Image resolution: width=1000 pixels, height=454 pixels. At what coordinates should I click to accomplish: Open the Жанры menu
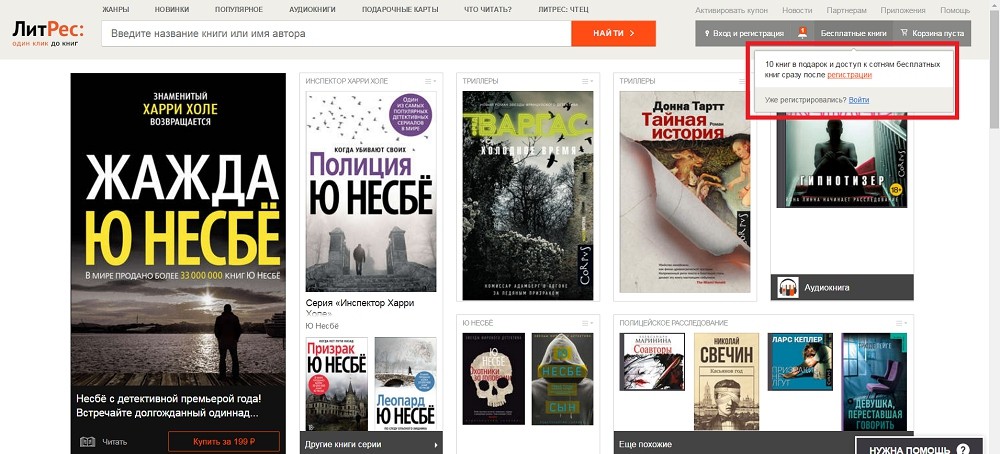coord(115,10)
